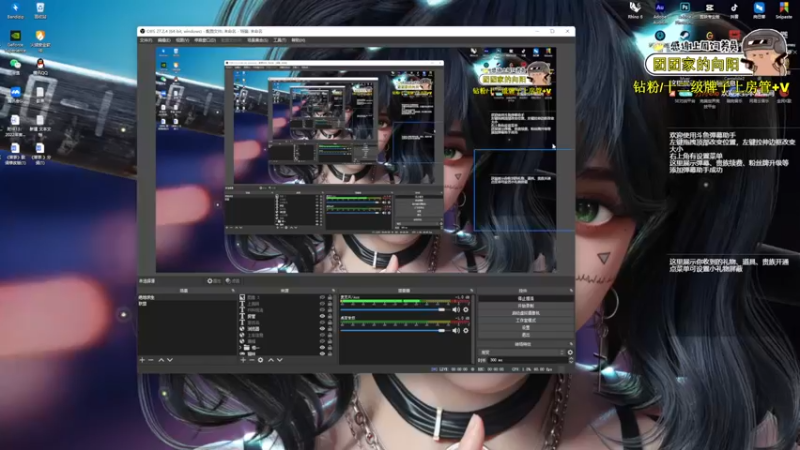The image size is (800, 450).
Task: Click the 开始录制 start recording button
Action: [x=526, y=306]
